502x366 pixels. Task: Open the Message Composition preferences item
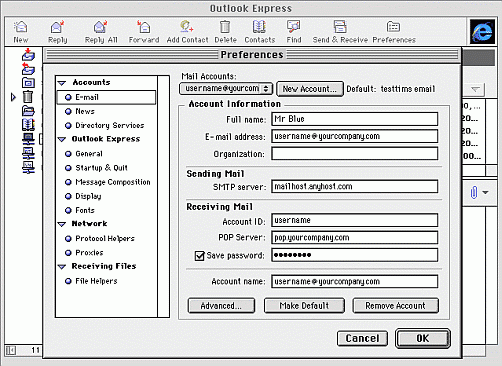(113, 182)
